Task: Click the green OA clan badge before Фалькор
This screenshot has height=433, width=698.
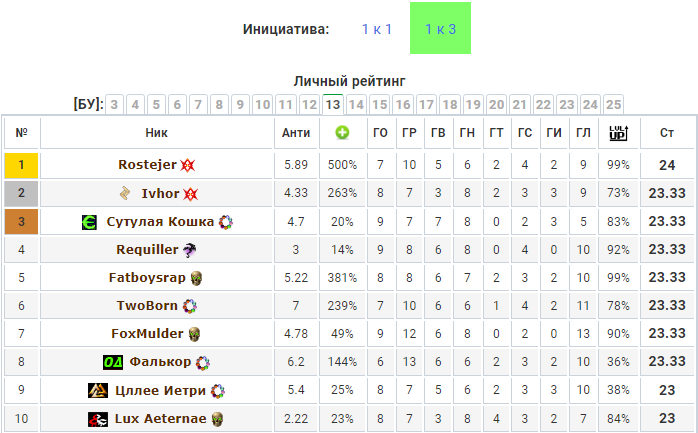Action: pyautogui.click(x=113, y=362)
